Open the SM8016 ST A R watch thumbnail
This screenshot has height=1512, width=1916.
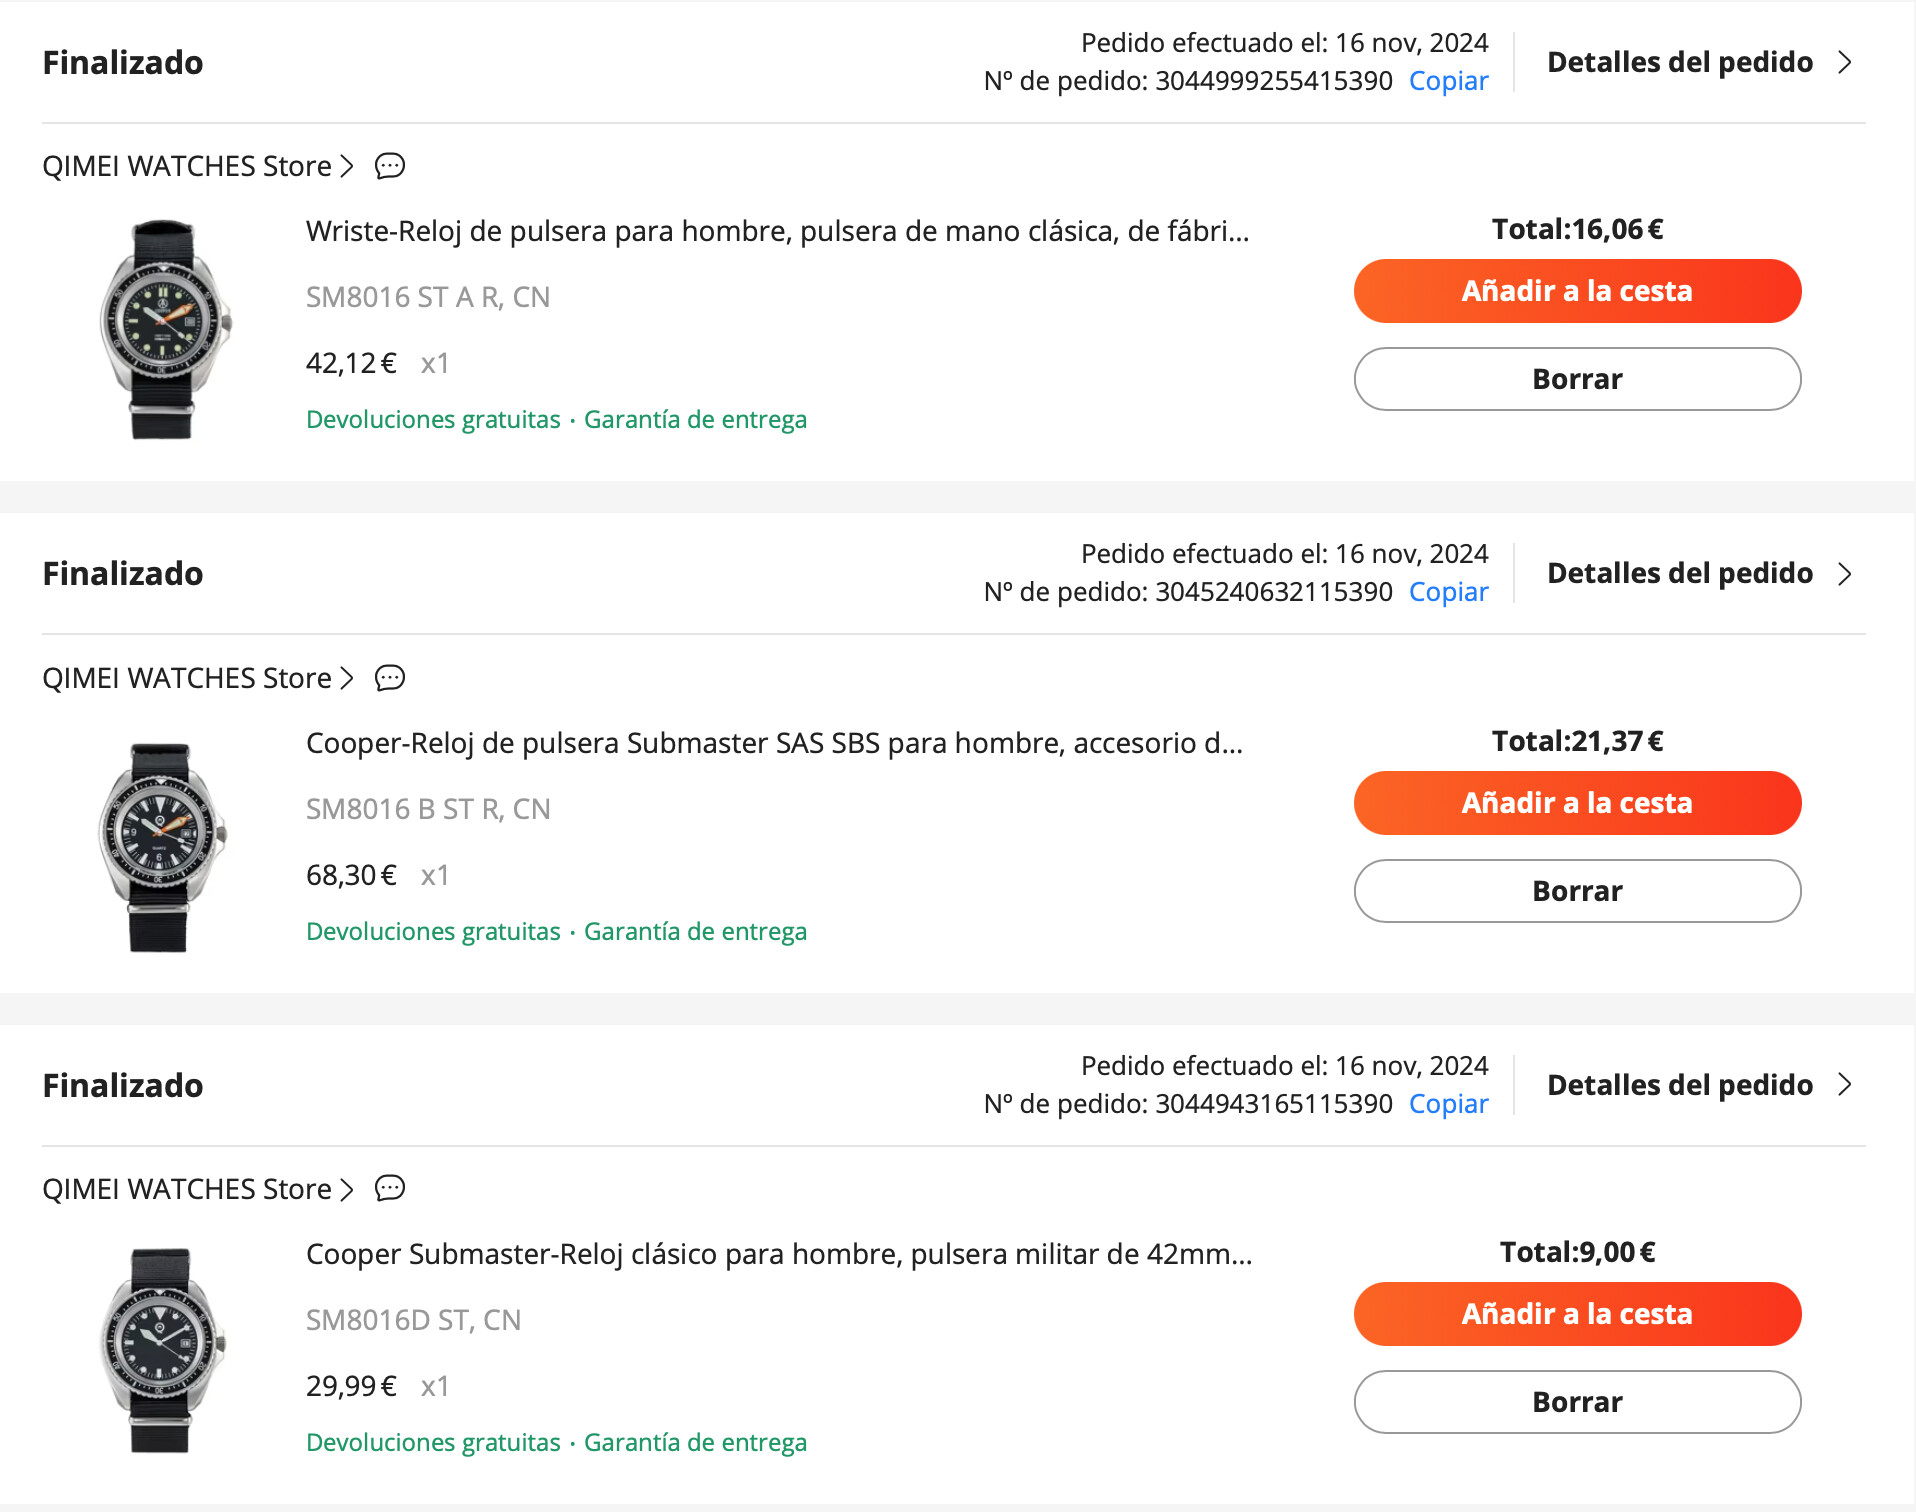coord(163,329)
